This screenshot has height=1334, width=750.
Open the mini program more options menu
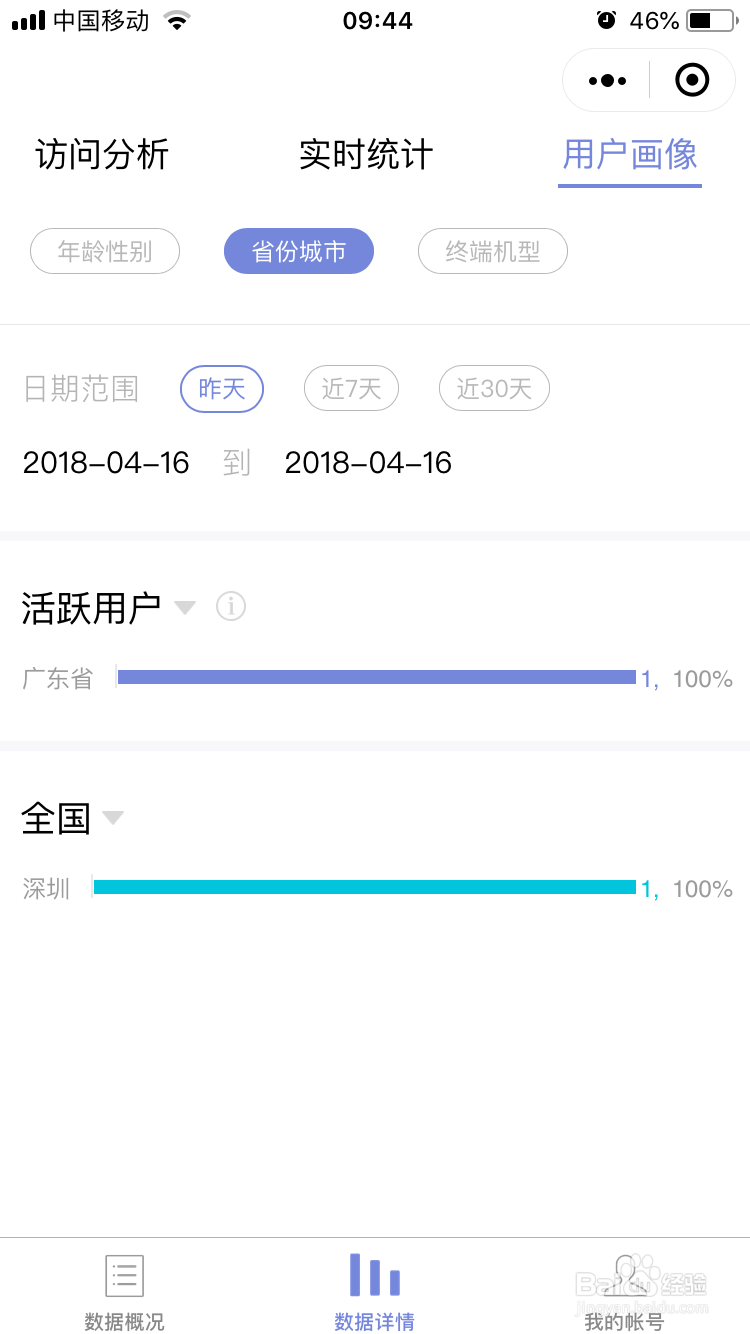click(x=608, y=80)
